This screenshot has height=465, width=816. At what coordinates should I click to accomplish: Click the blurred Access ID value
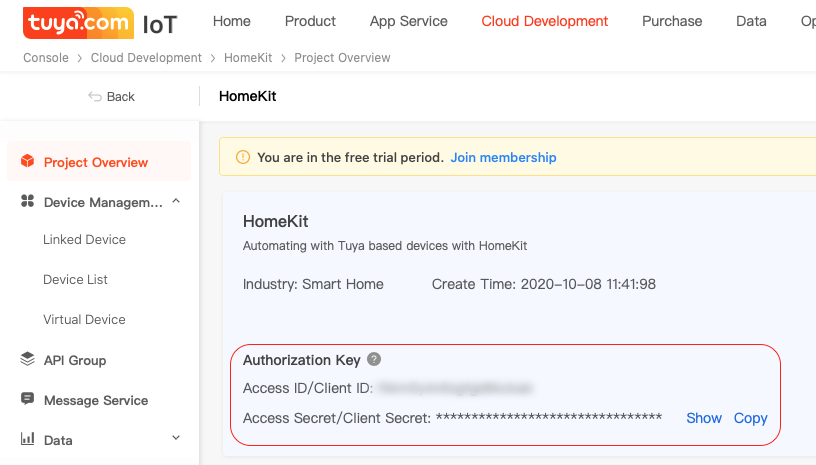coord(456,388)
